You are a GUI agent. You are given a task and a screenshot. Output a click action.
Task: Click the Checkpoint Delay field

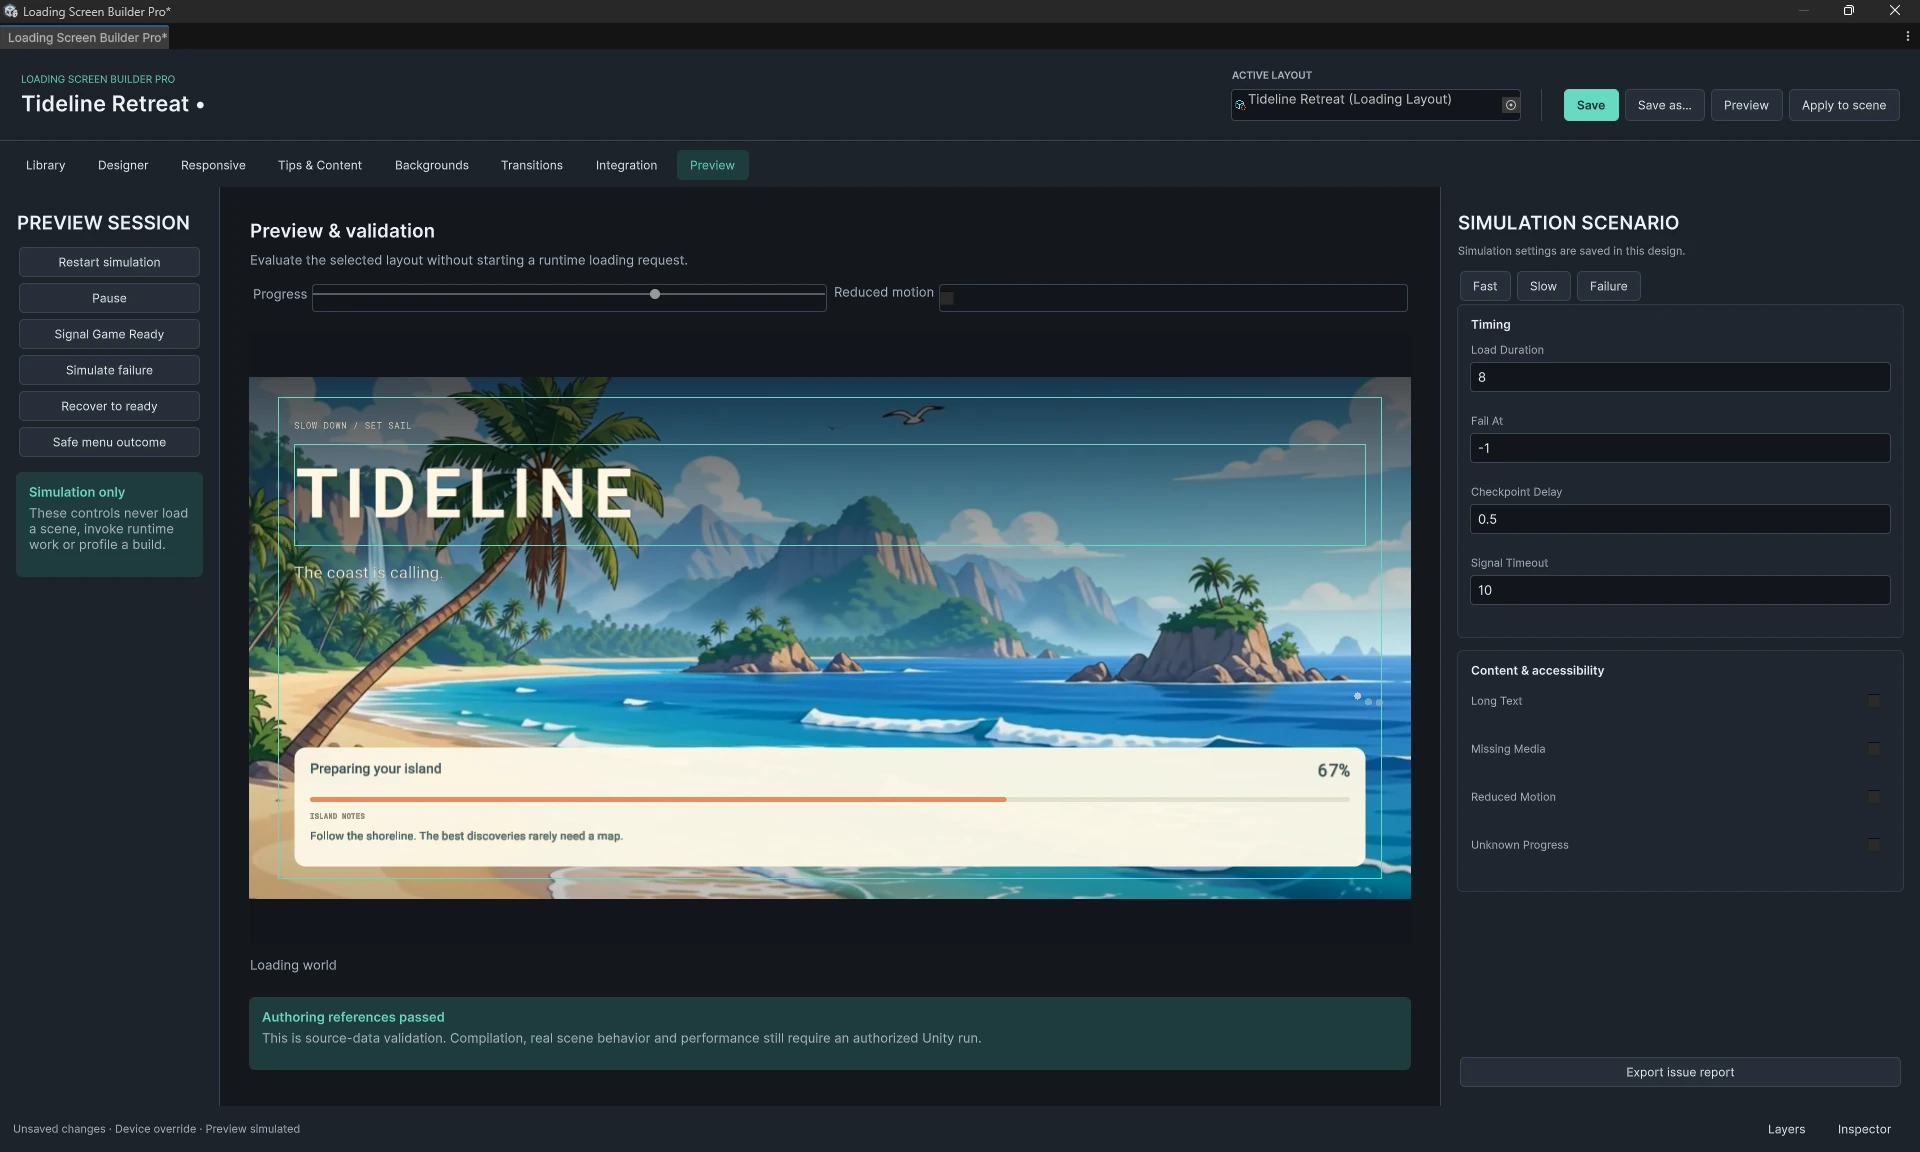pos(1680,519)
